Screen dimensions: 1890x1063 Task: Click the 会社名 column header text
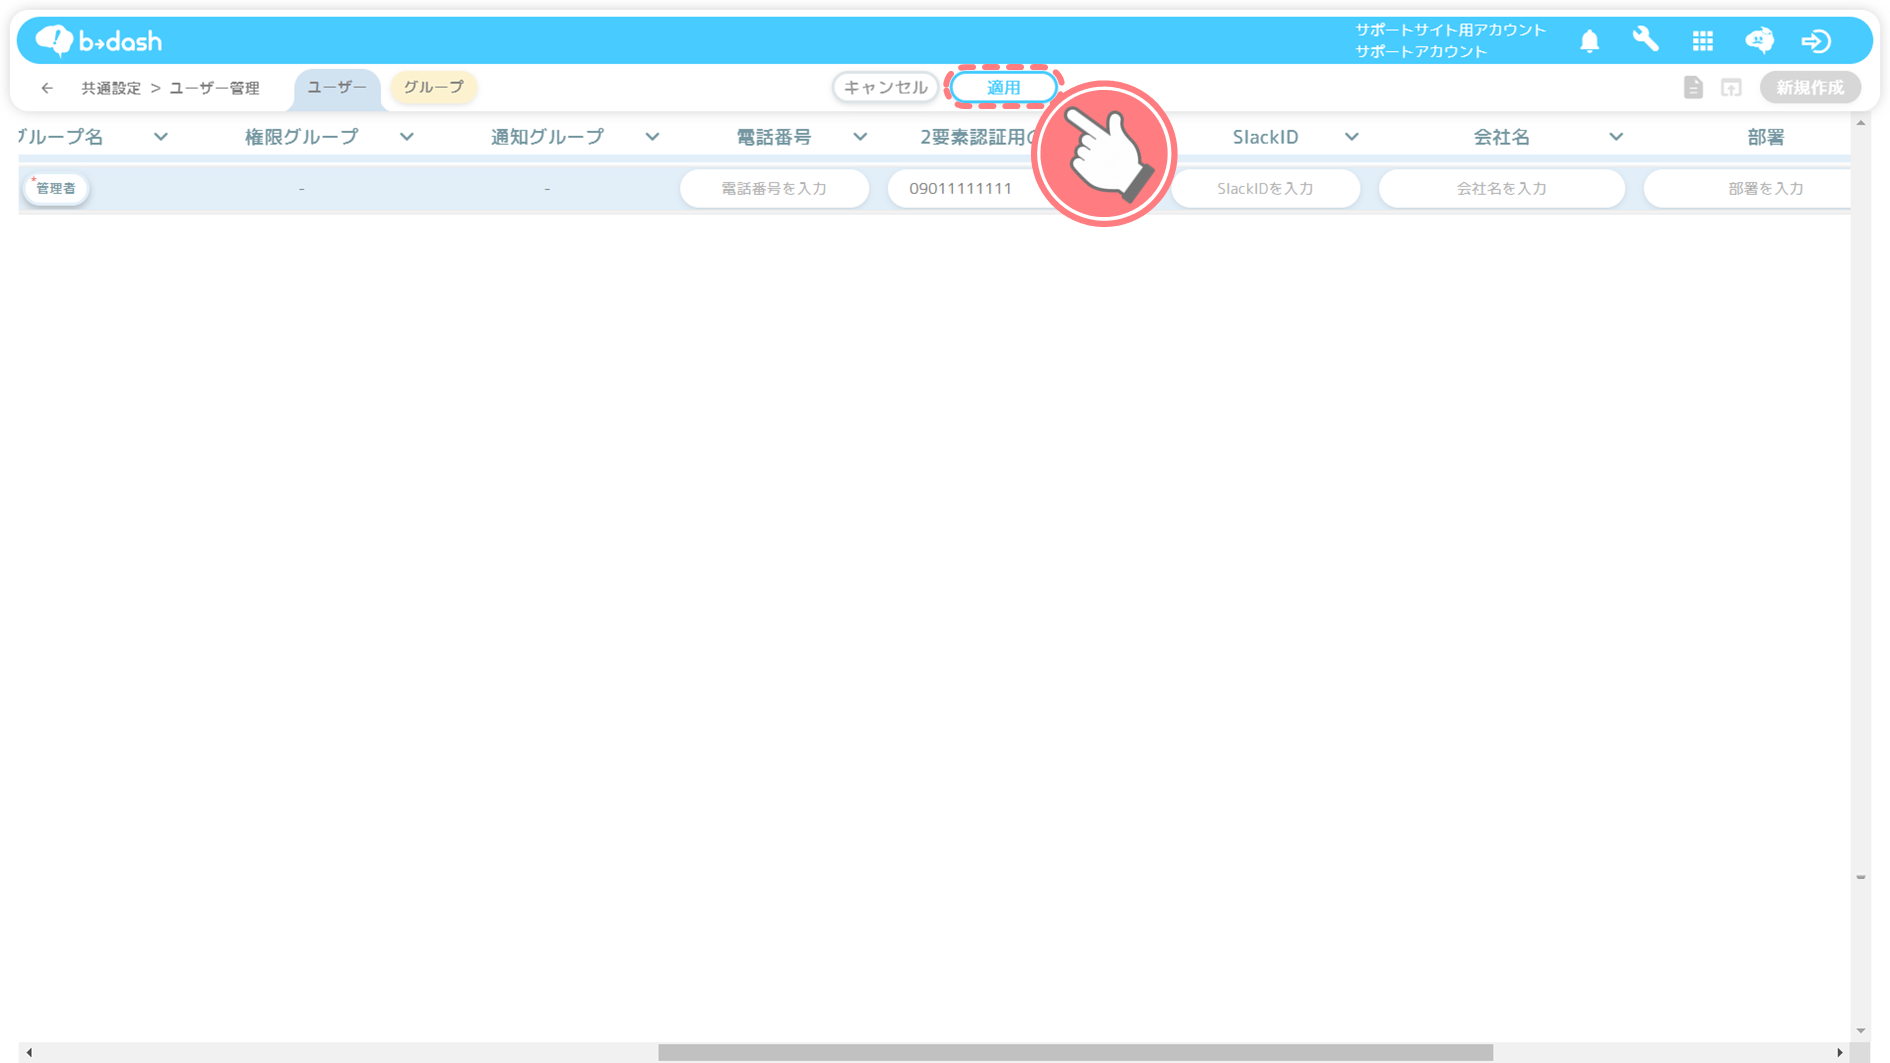(x=1501, y=137)
